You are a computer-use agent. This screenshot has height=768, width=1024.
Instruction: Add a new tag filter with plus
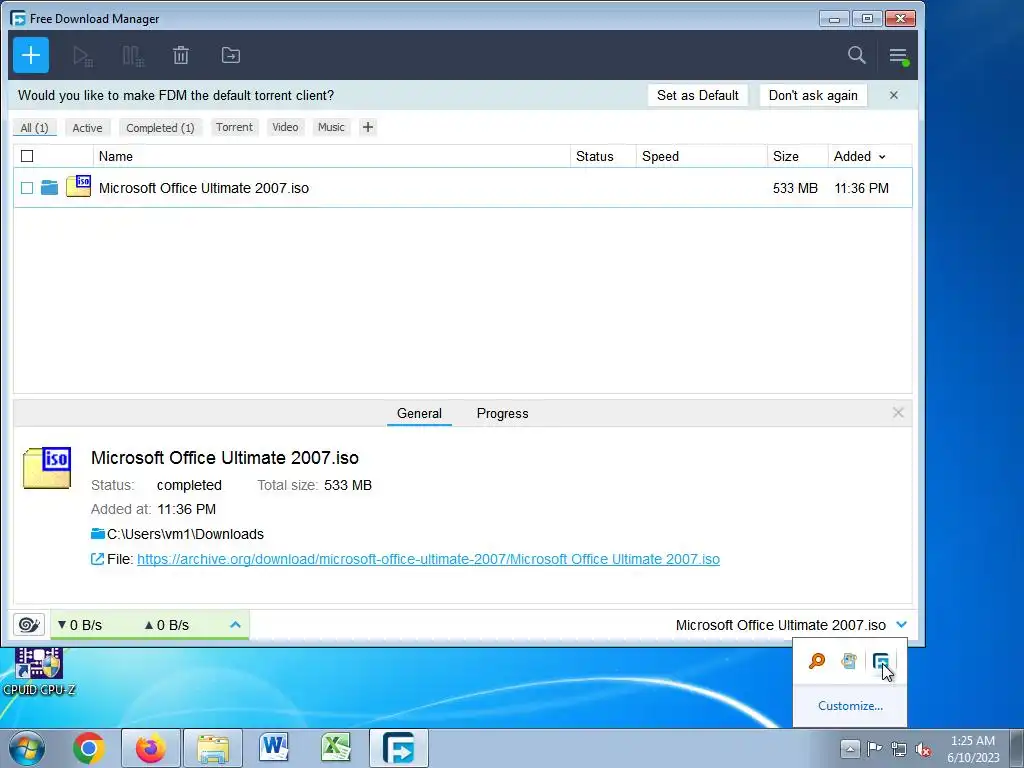(x=368, y=127)
